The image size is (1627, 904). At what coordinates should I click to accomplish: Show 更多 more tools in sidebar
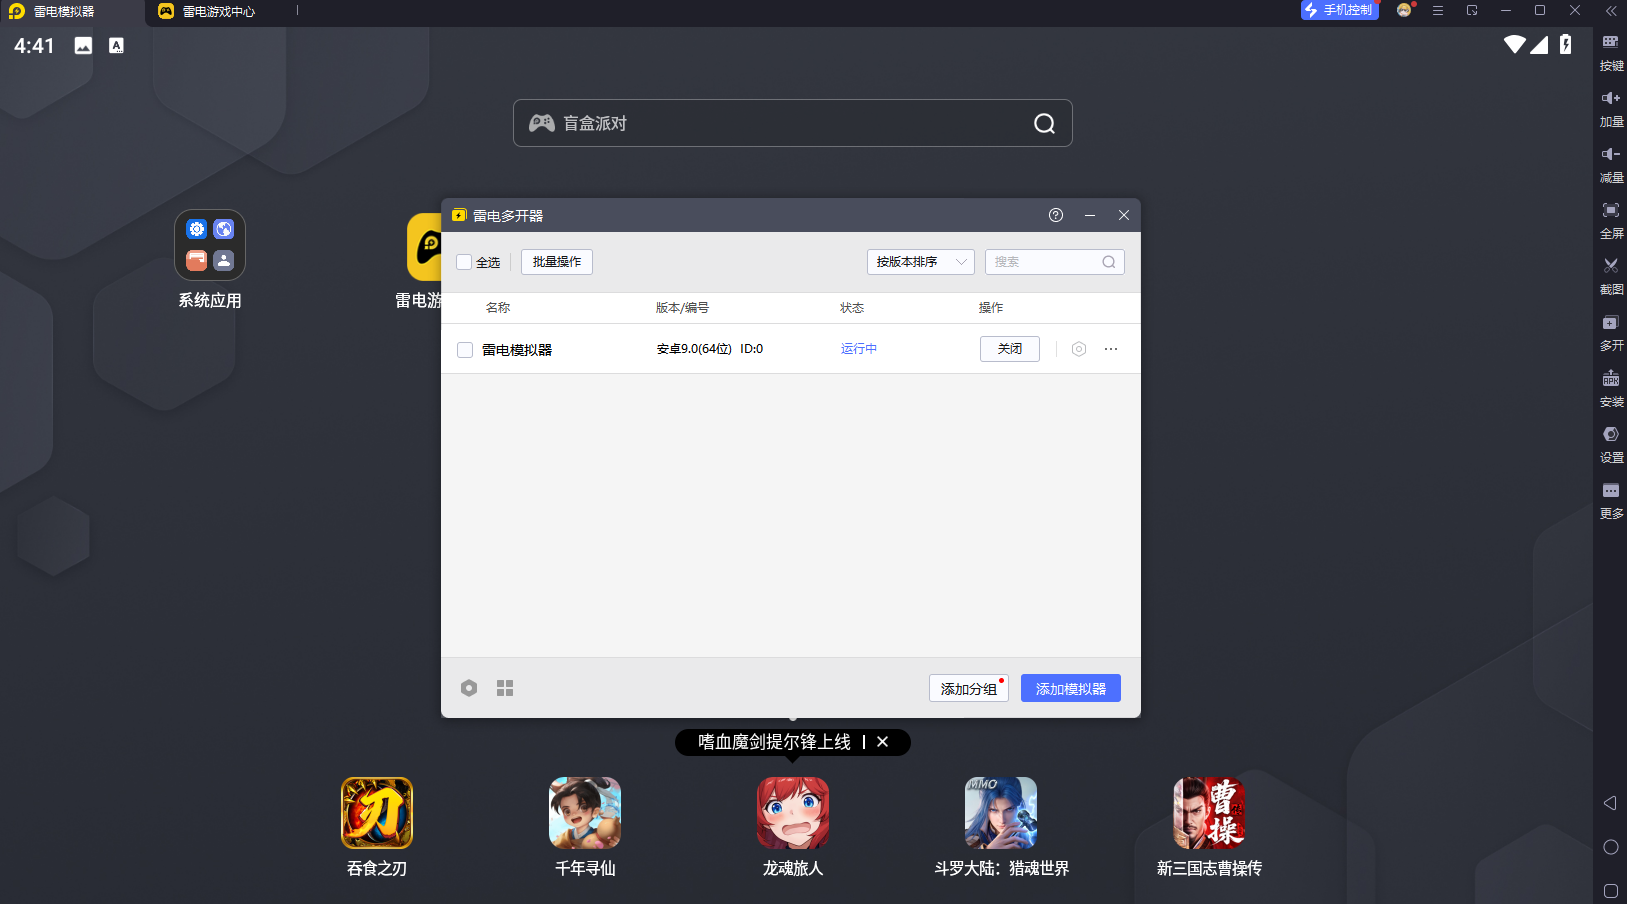coord(1611,499)
